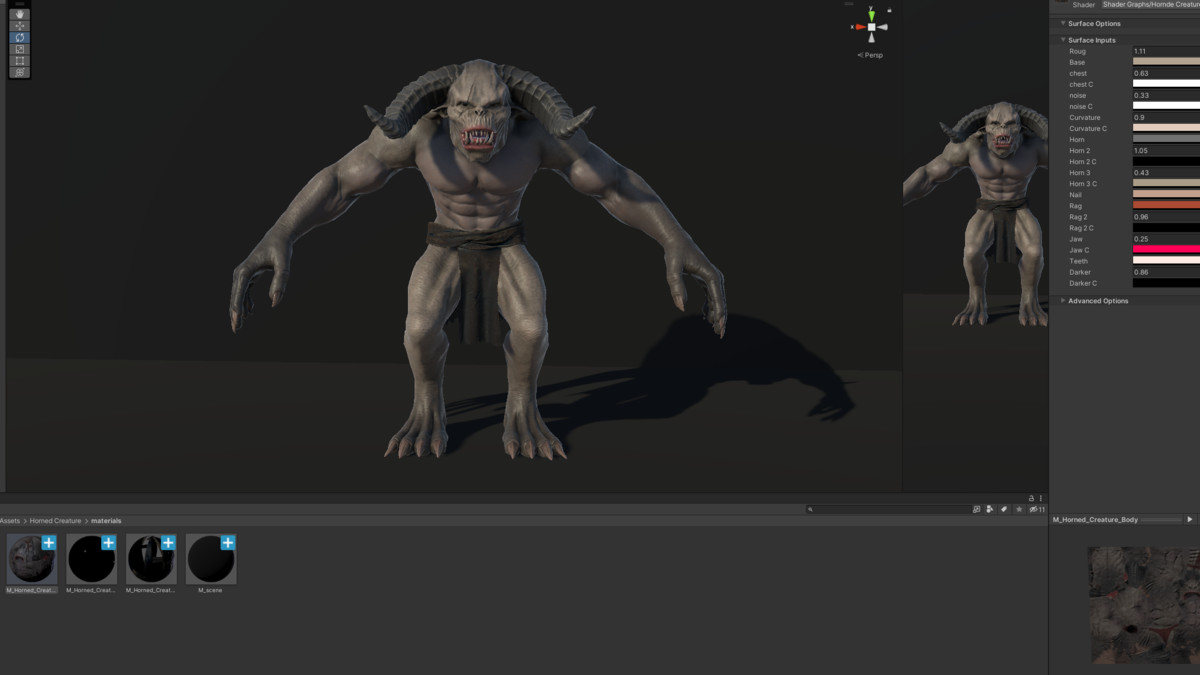Select the Move tool
The image size is (1200, 675).
click(20, 26)
